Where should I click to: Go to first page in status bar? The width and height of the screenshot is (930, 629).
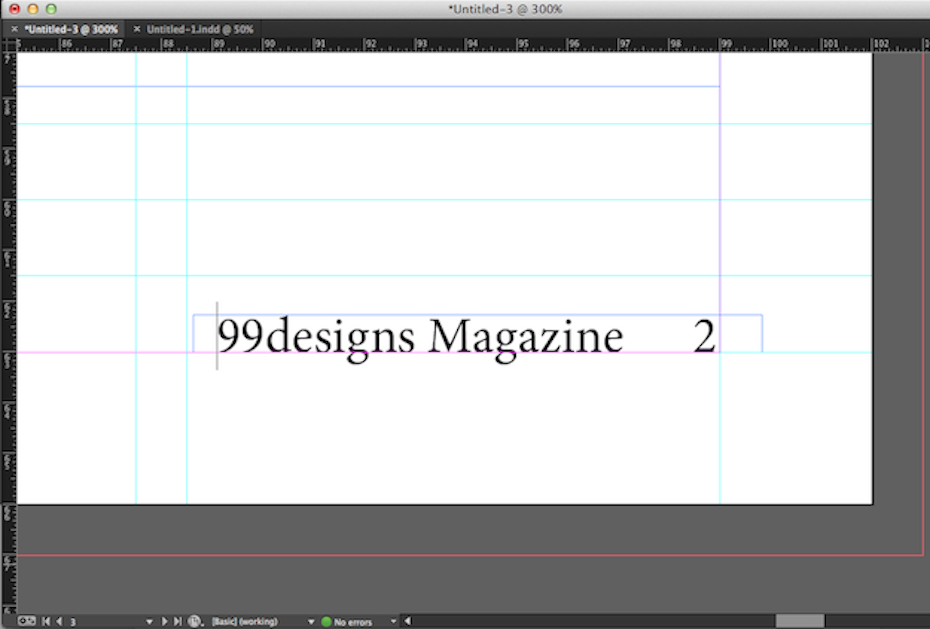(x=45, y=621)
